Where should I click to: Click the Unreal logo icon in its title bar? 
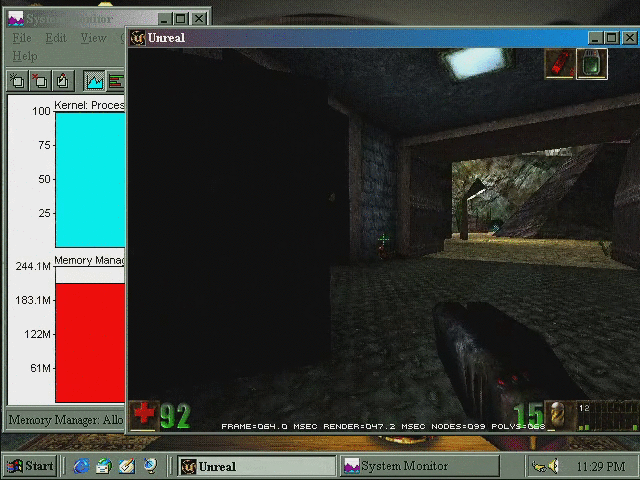tap(138, 38)
